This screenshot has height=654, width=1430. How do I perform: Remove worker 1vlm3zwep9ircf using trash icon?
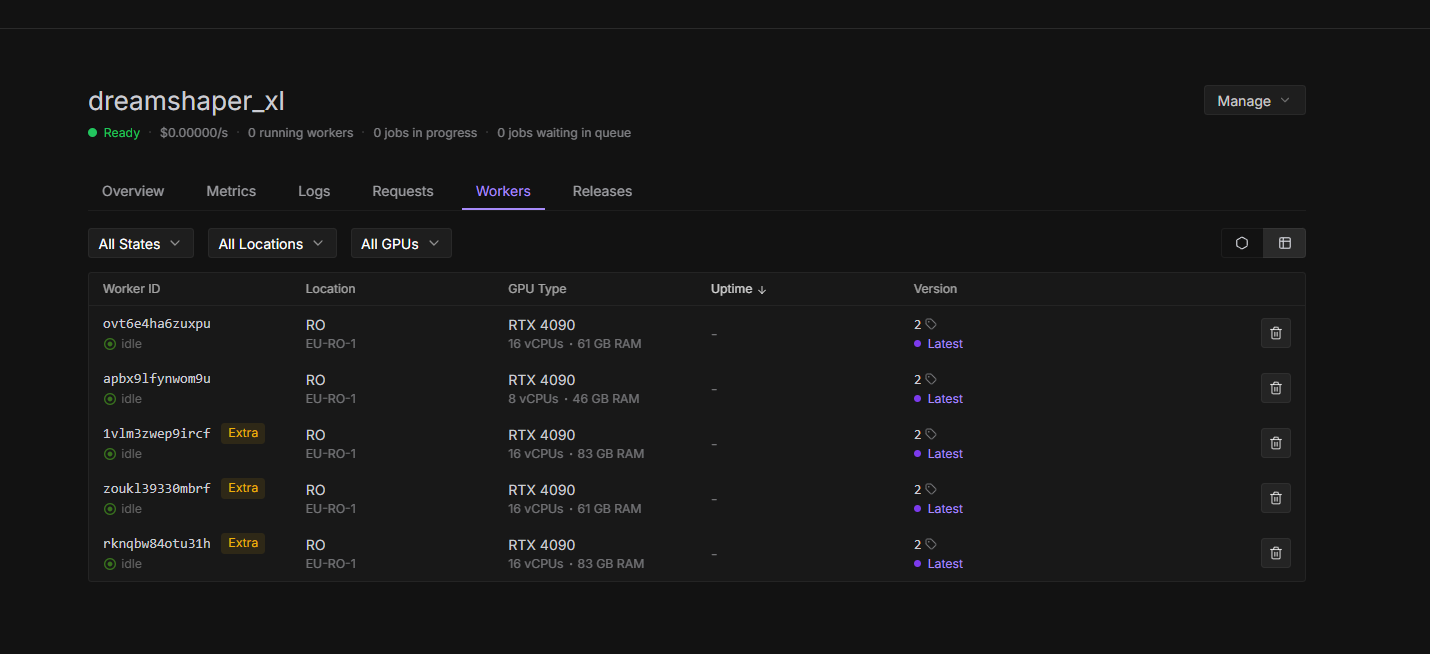[1275, 443]
